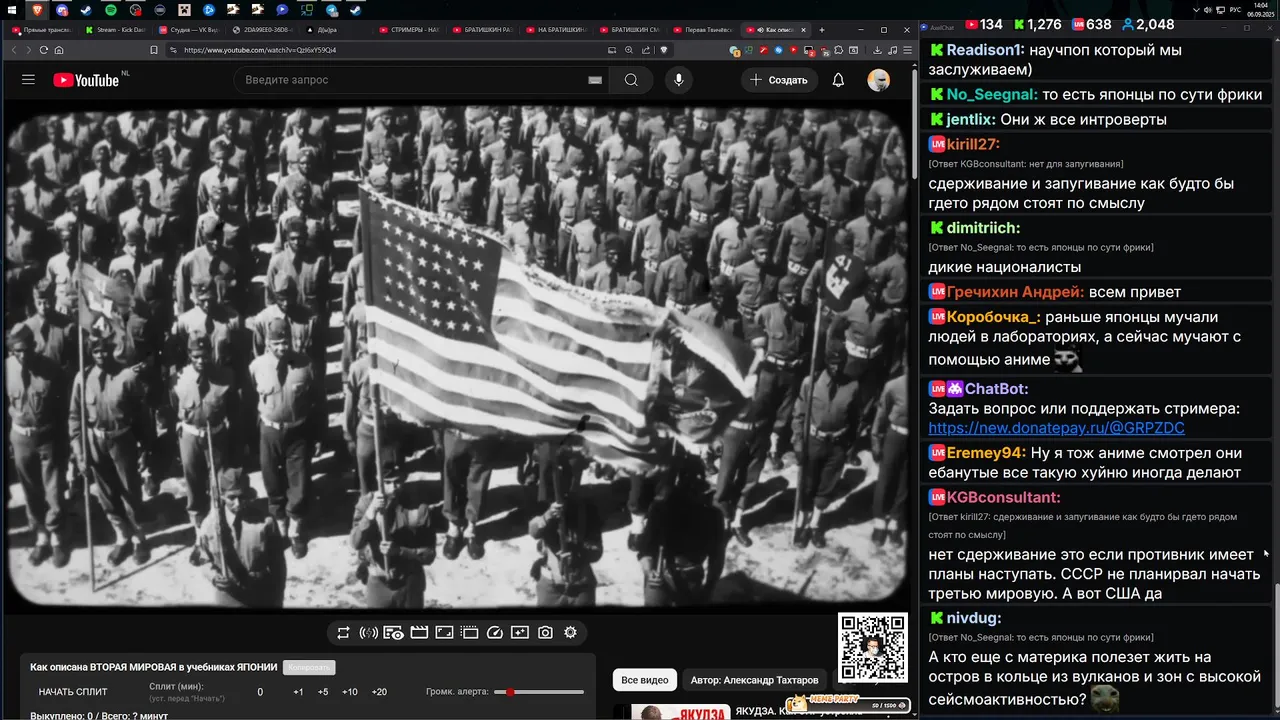Open the donatepay.ru link in chat

click(x=1056, y=428)
